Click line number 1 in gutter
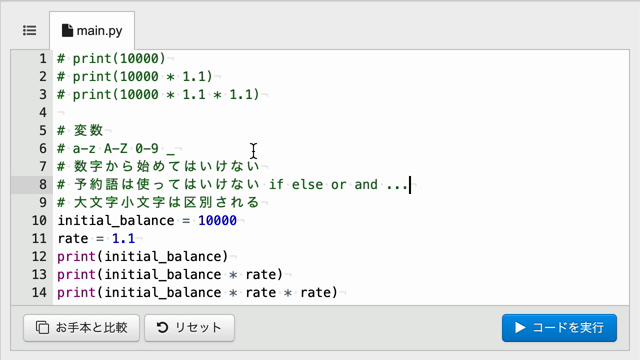The width and height of the screenshot is (640, 360). [x=43, y=59]
